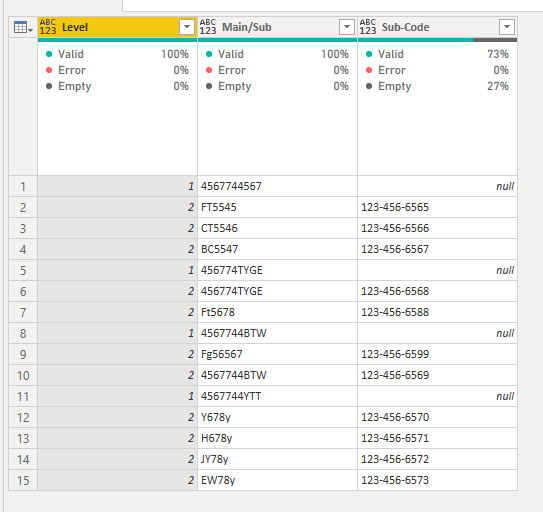Select cell CT5546
The height and width of the screenshot is (512, 543).
click(277, 228)
